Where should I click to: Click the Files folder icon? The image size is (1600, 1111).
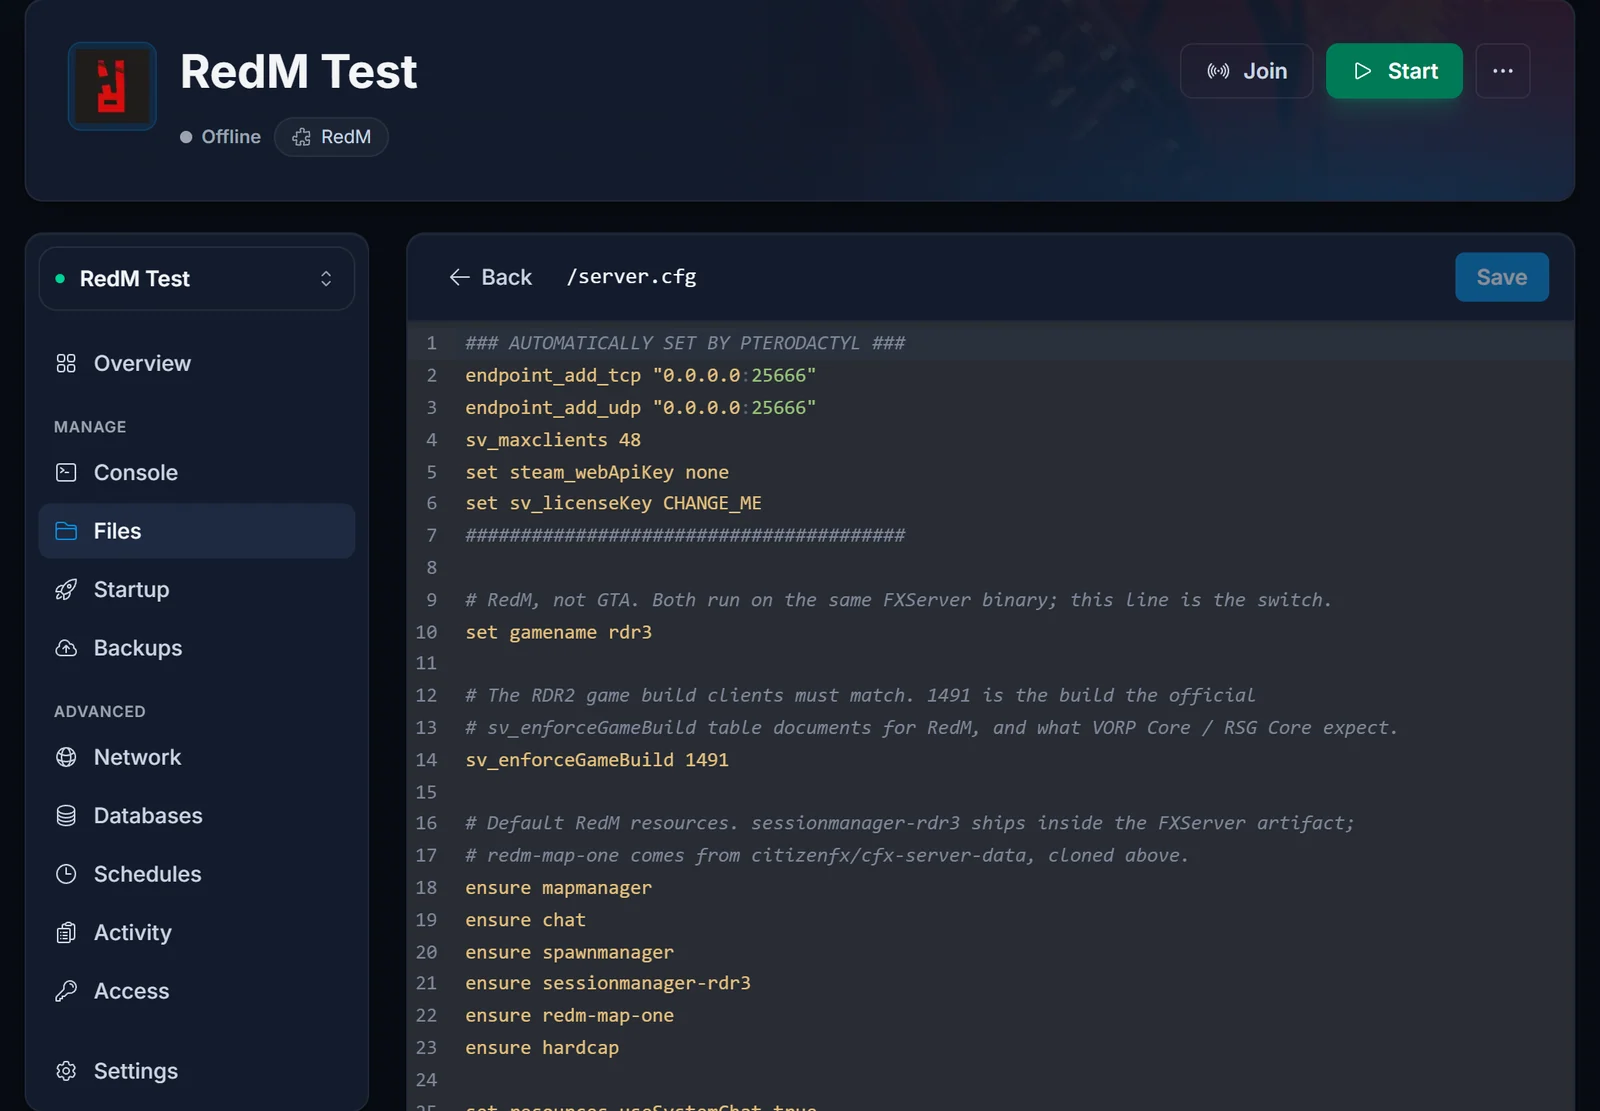tap(66, 531)
